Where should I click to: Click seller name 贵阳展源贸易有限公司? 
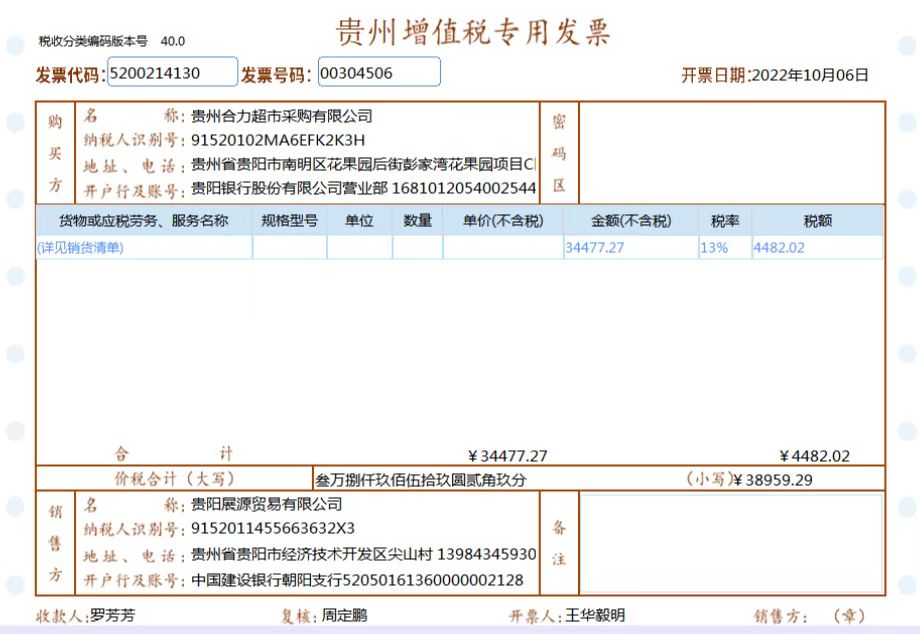(x=266, y=504)
